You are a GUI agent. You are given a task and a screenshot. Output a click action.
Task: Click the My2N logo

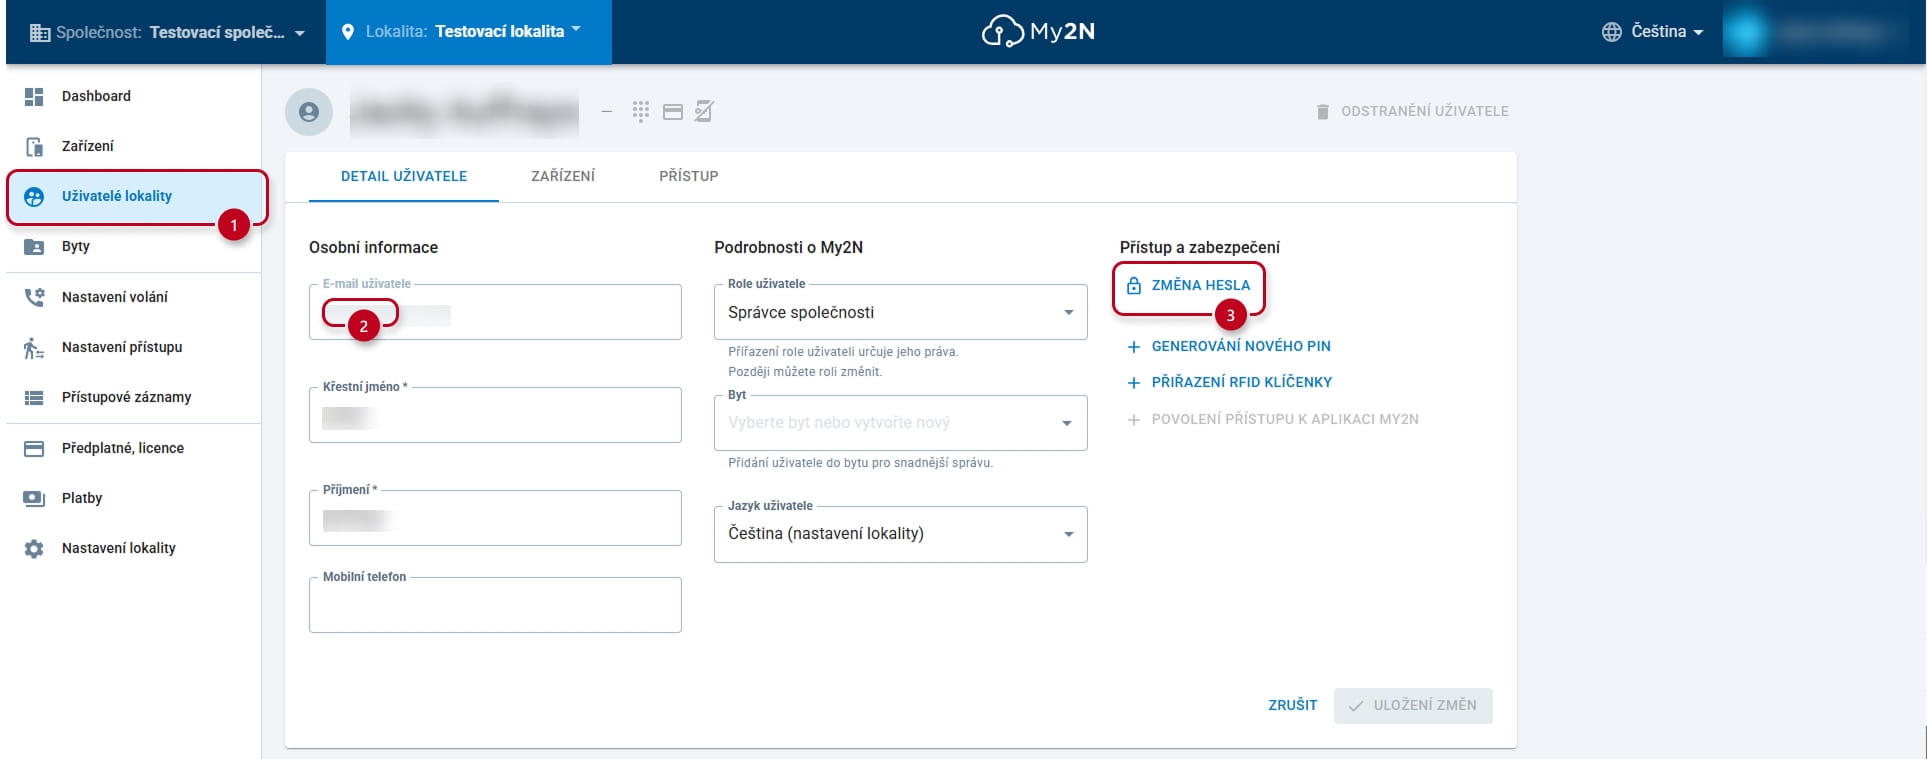click(1038, 32)
